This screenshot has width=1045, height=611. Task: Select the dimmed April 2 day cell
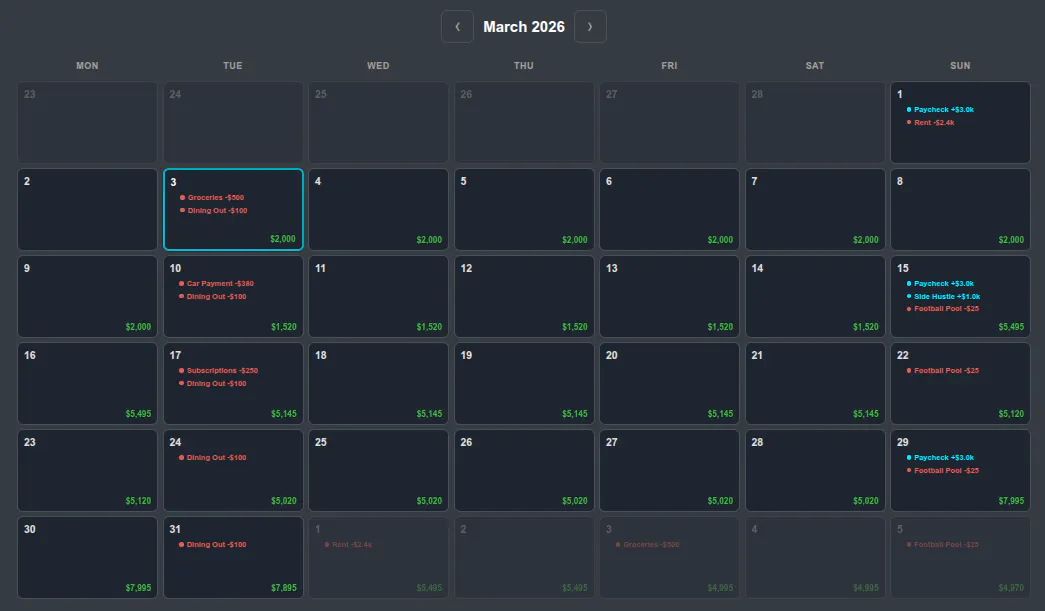click(x=524, y=558)
